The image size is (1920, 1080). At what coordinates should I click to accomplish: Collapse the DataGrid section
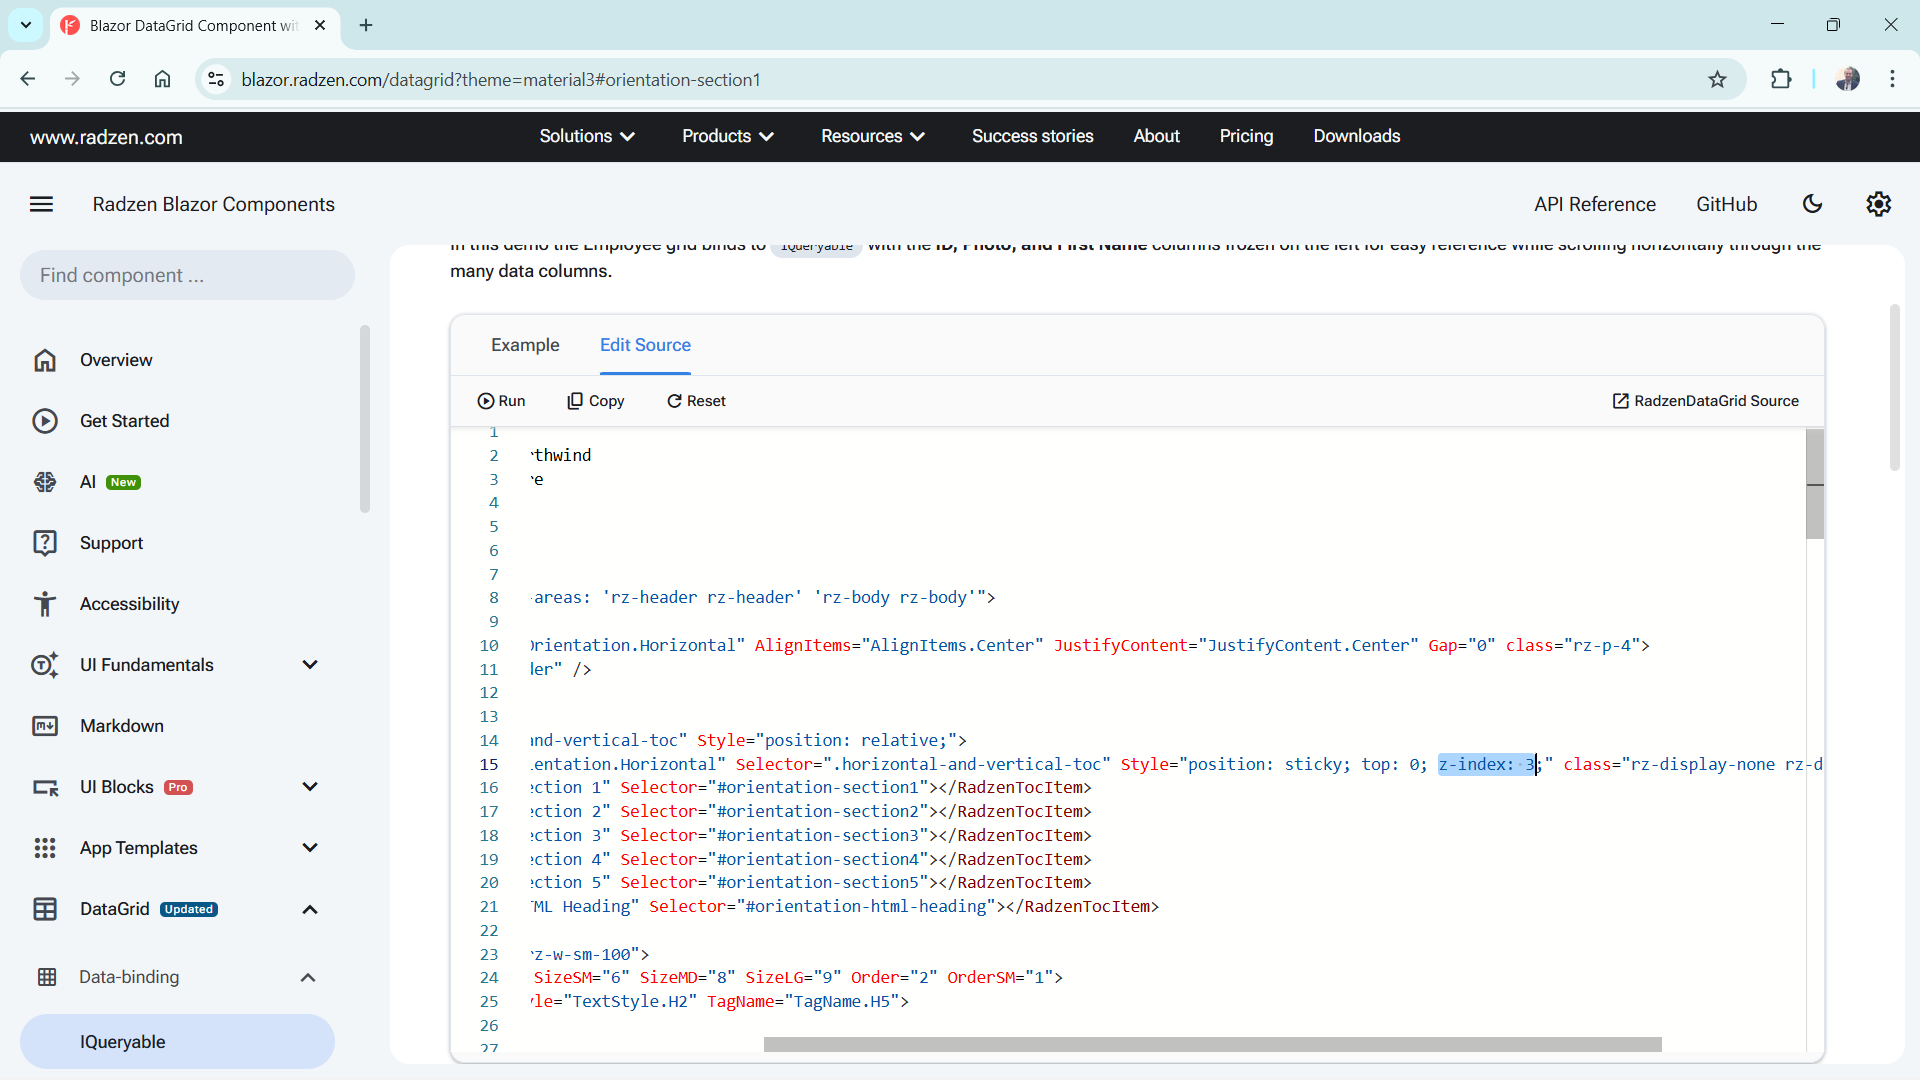[x=310, y=909]
